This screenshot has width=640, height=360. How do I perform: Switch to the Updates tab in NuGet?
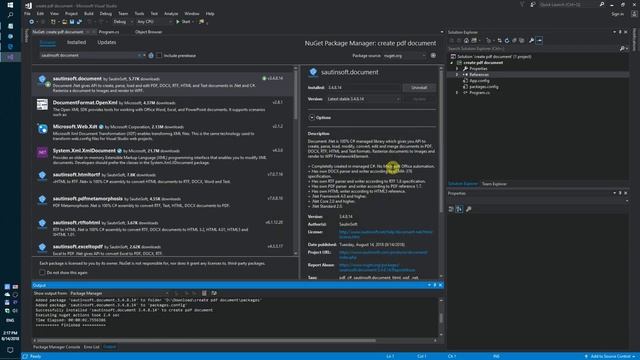pos(107,42)
